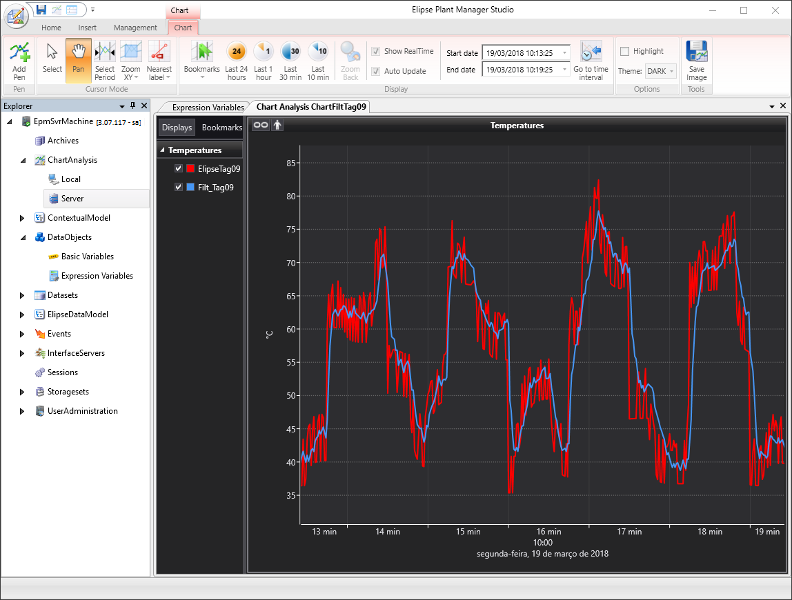
Task: Switch to Expression Variables document tab
Action: point(208,107)
